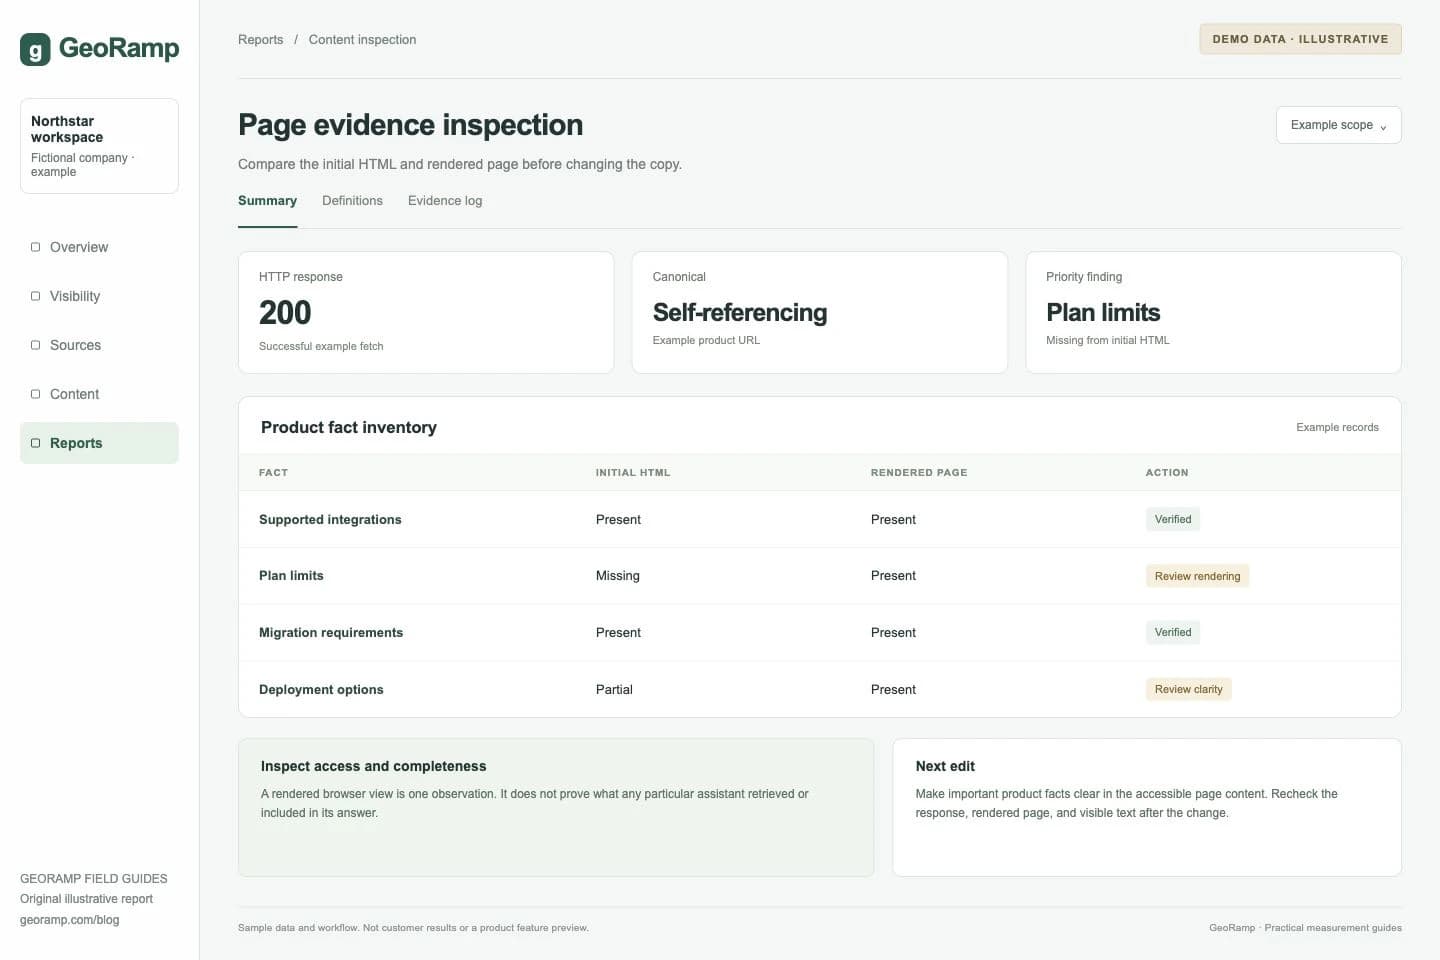This screenshot has height=960, width=1440.
Task: Select the Migration requirements fact
Action: (331, 633)
